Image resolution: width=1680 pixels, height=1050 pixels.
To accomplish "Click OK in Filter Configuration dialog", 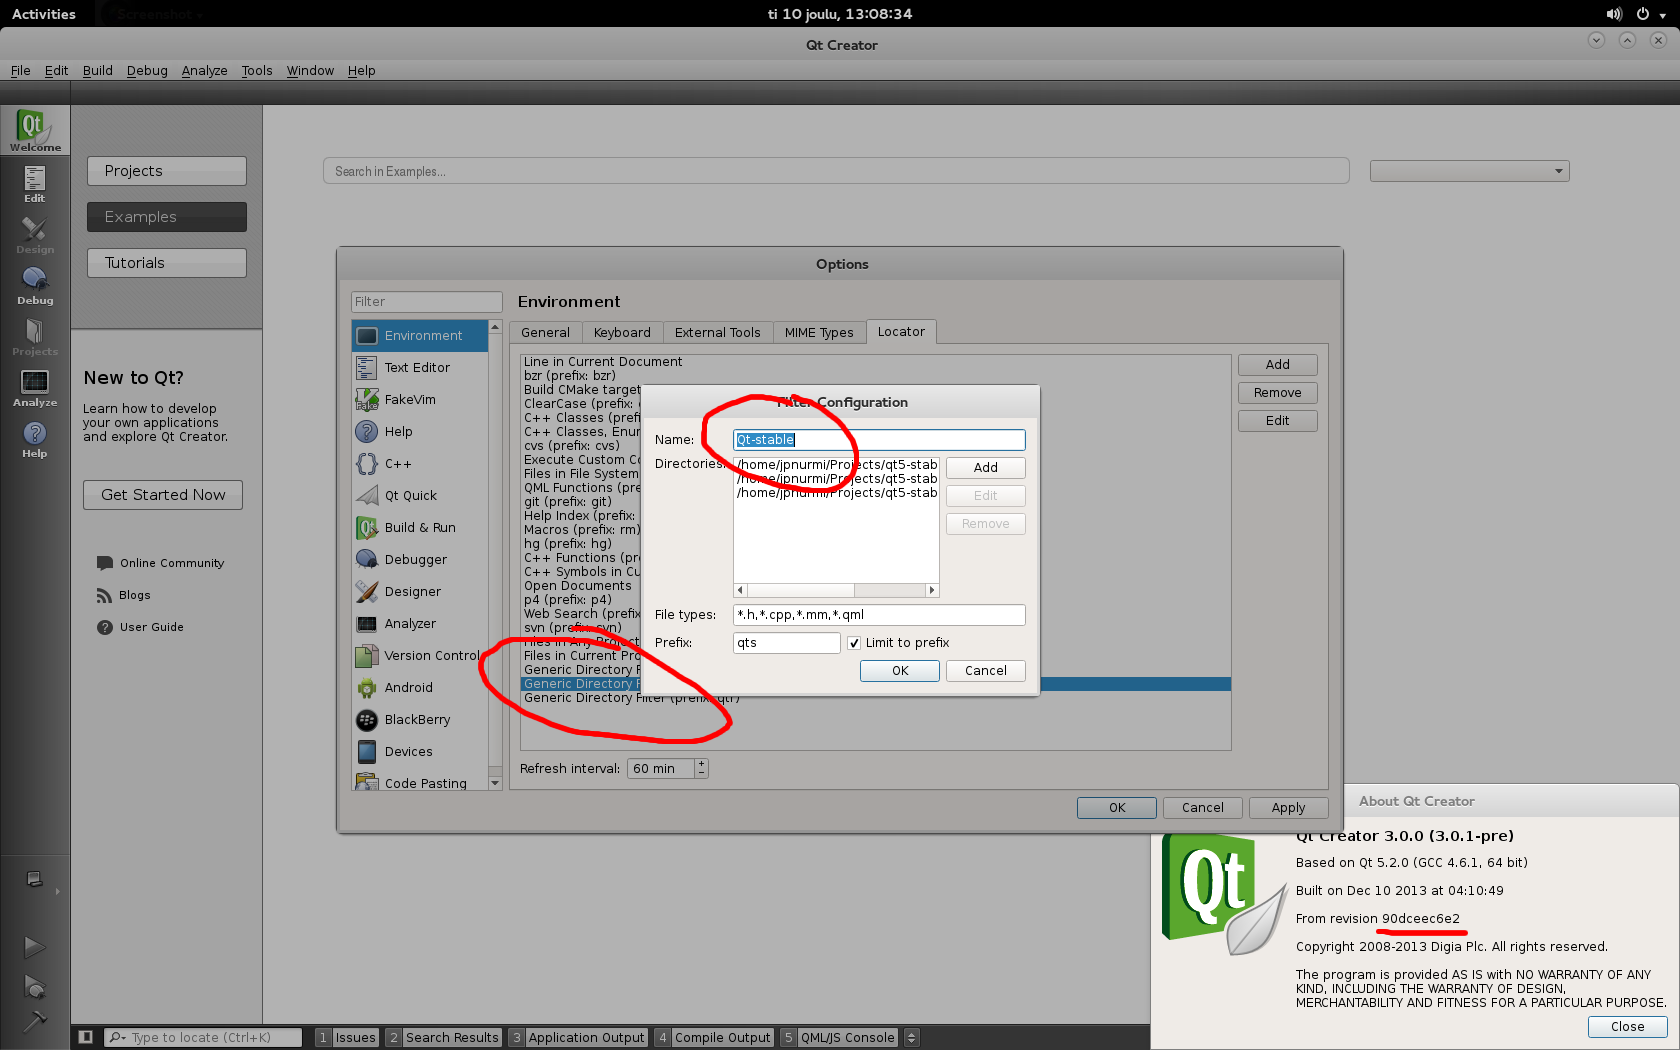I will pos(900,671).
